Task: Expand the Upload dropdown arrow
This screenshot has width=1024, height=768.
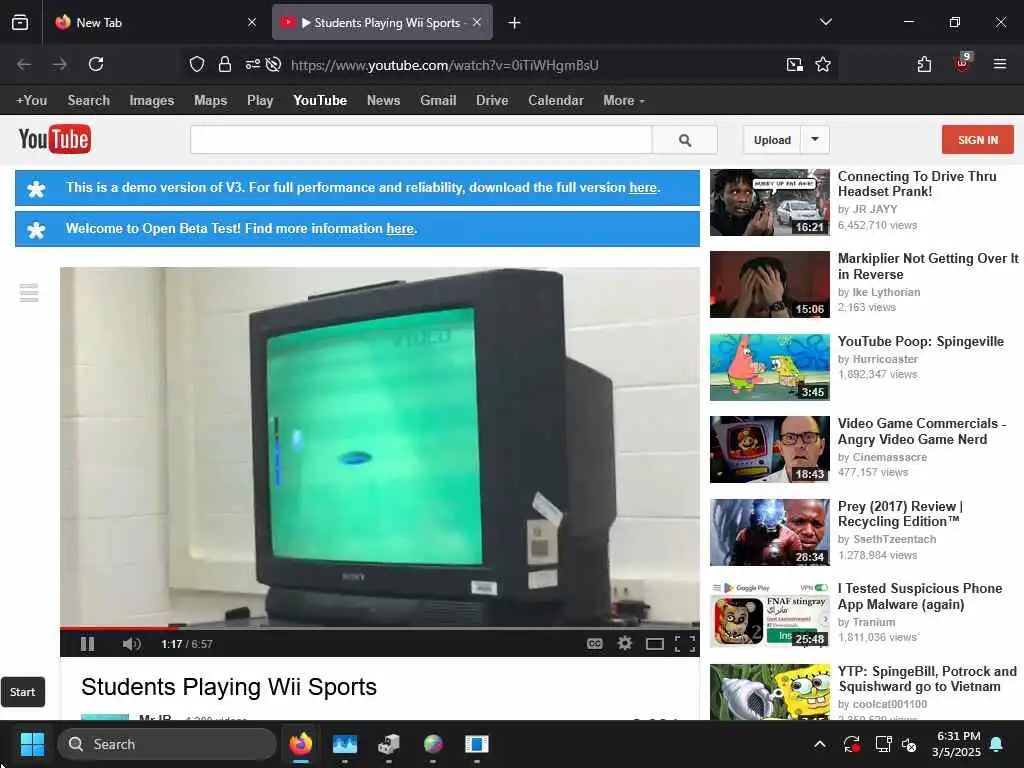Action: (815, 140)
